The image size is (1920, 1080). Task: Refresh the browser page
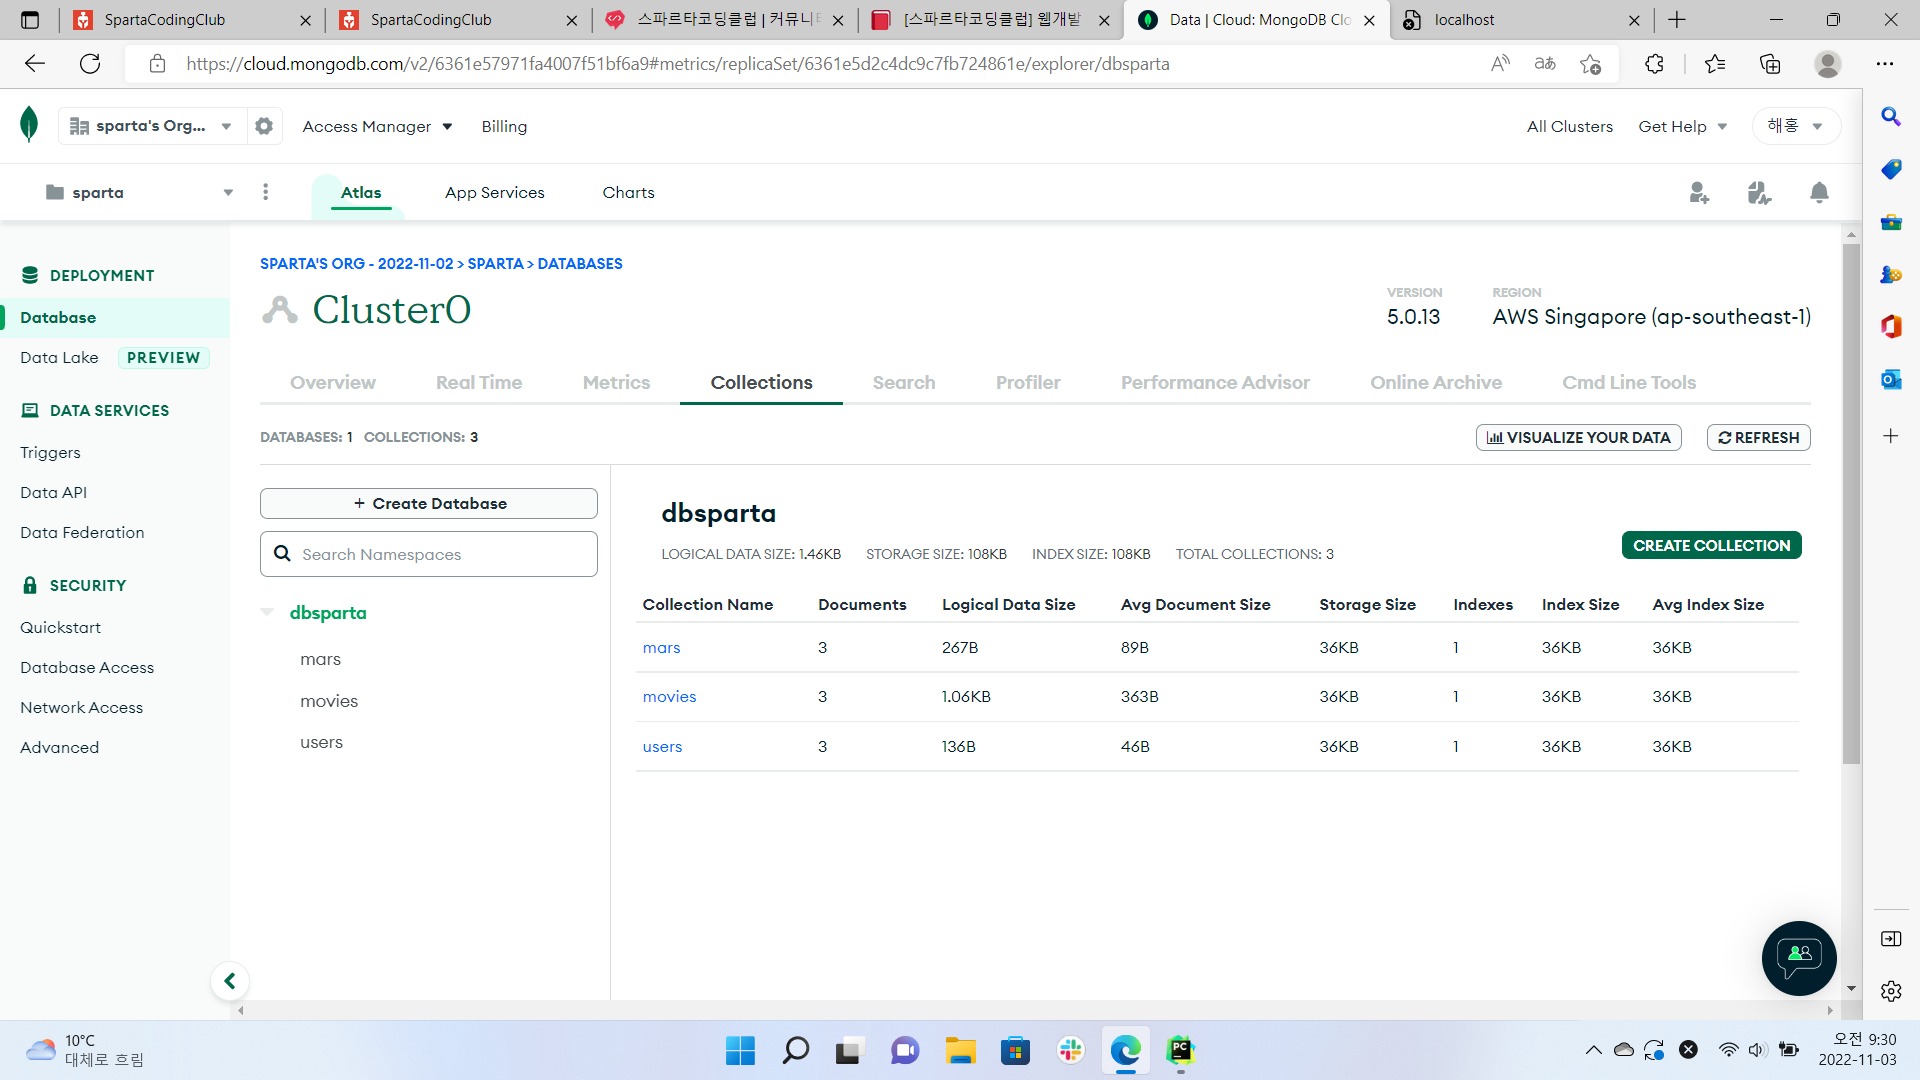(x=90, y=64)
